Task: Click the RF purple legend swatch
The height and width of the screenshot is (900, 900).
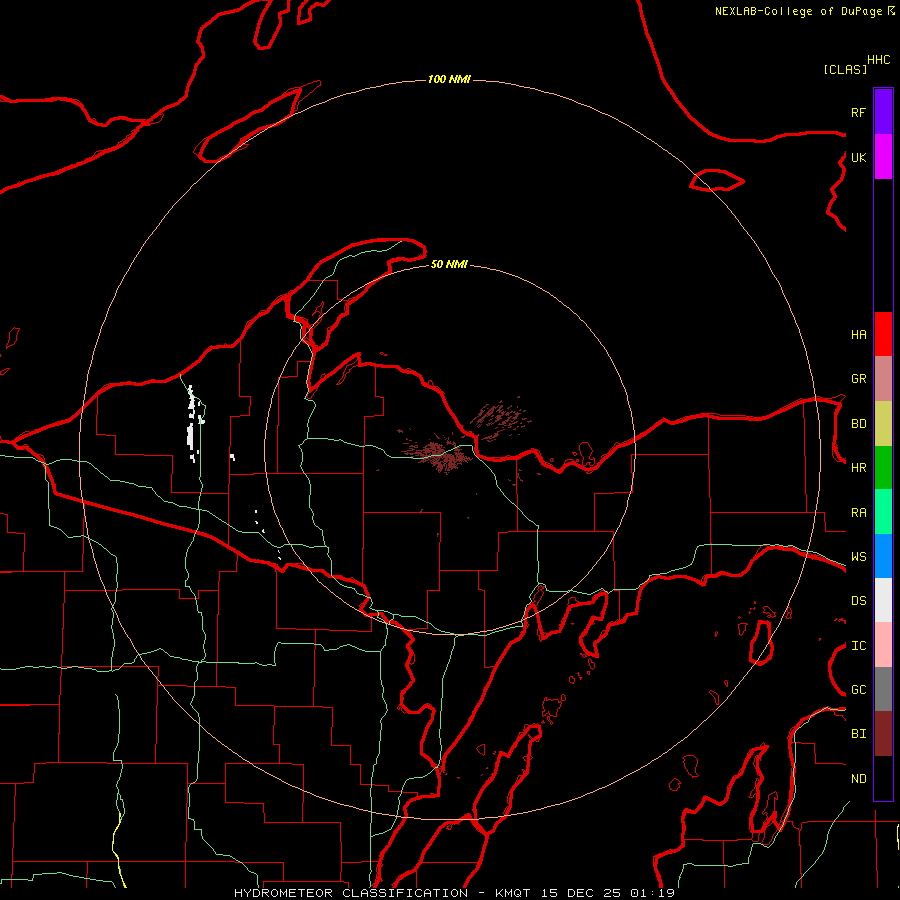Action: [x=883, y=112]
